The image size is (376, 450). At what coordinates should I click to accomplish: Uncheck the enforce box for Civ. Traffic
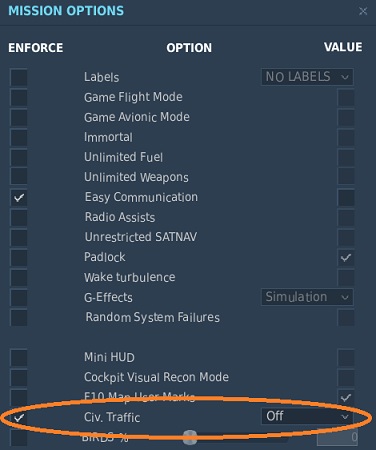coord(19,417)
